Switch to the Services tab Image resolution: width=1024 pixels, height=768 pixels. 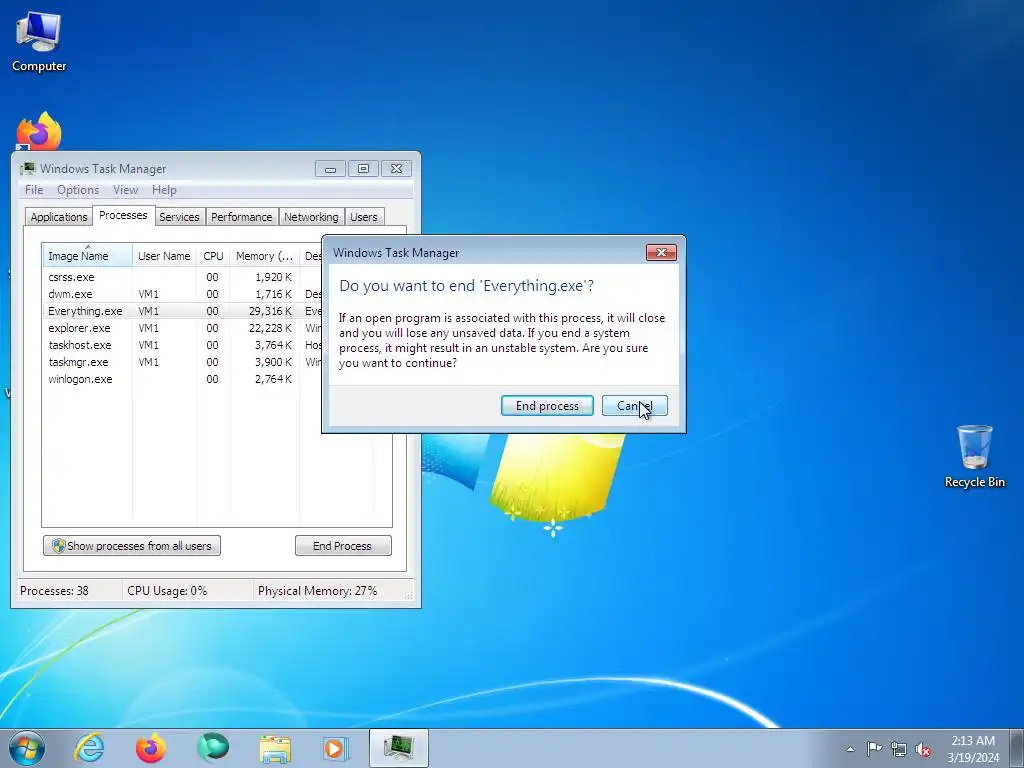point(179,217)
